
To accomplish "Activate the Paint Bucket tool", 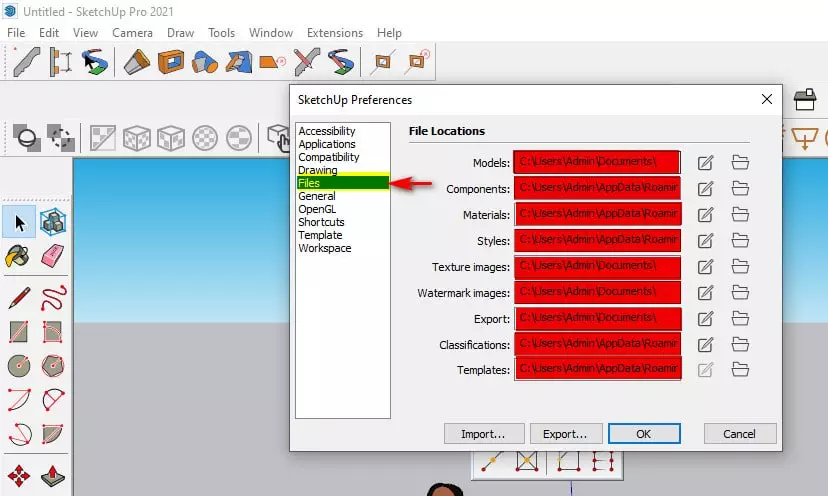I will coord(19,257).
